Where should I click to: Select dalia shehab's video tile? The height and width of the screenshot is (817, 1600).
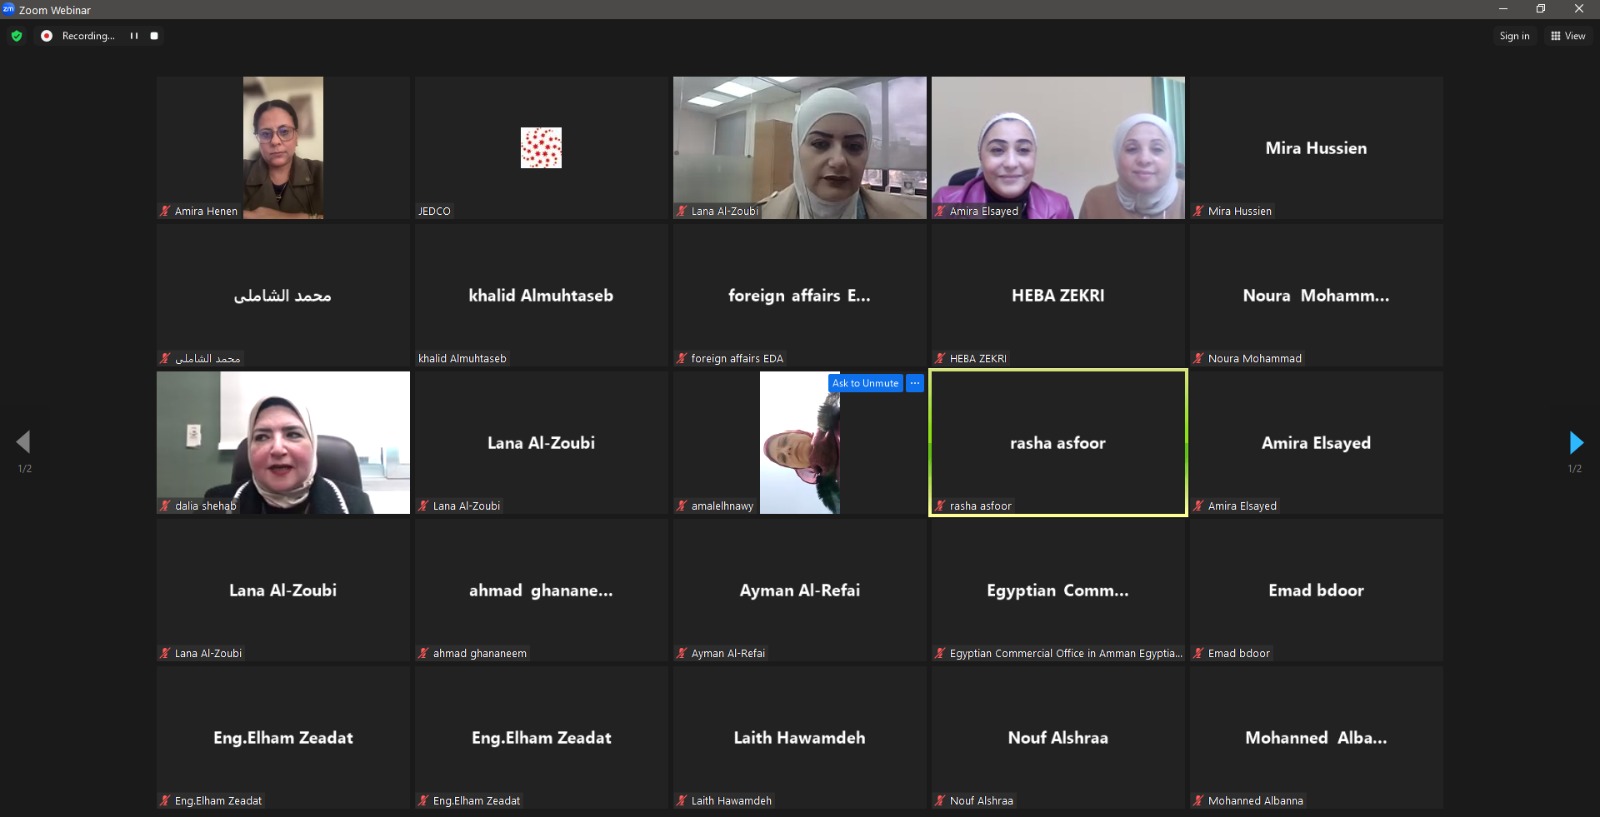283,442
